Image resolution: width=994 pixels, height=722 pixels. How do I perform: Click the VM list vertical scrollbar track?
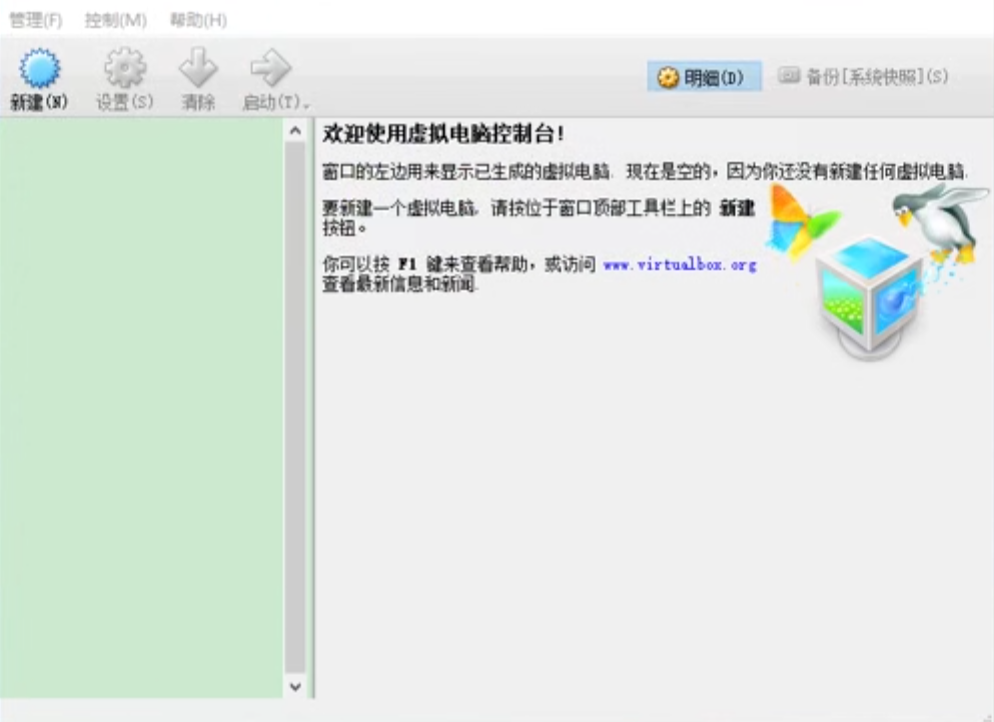[295, 408]
